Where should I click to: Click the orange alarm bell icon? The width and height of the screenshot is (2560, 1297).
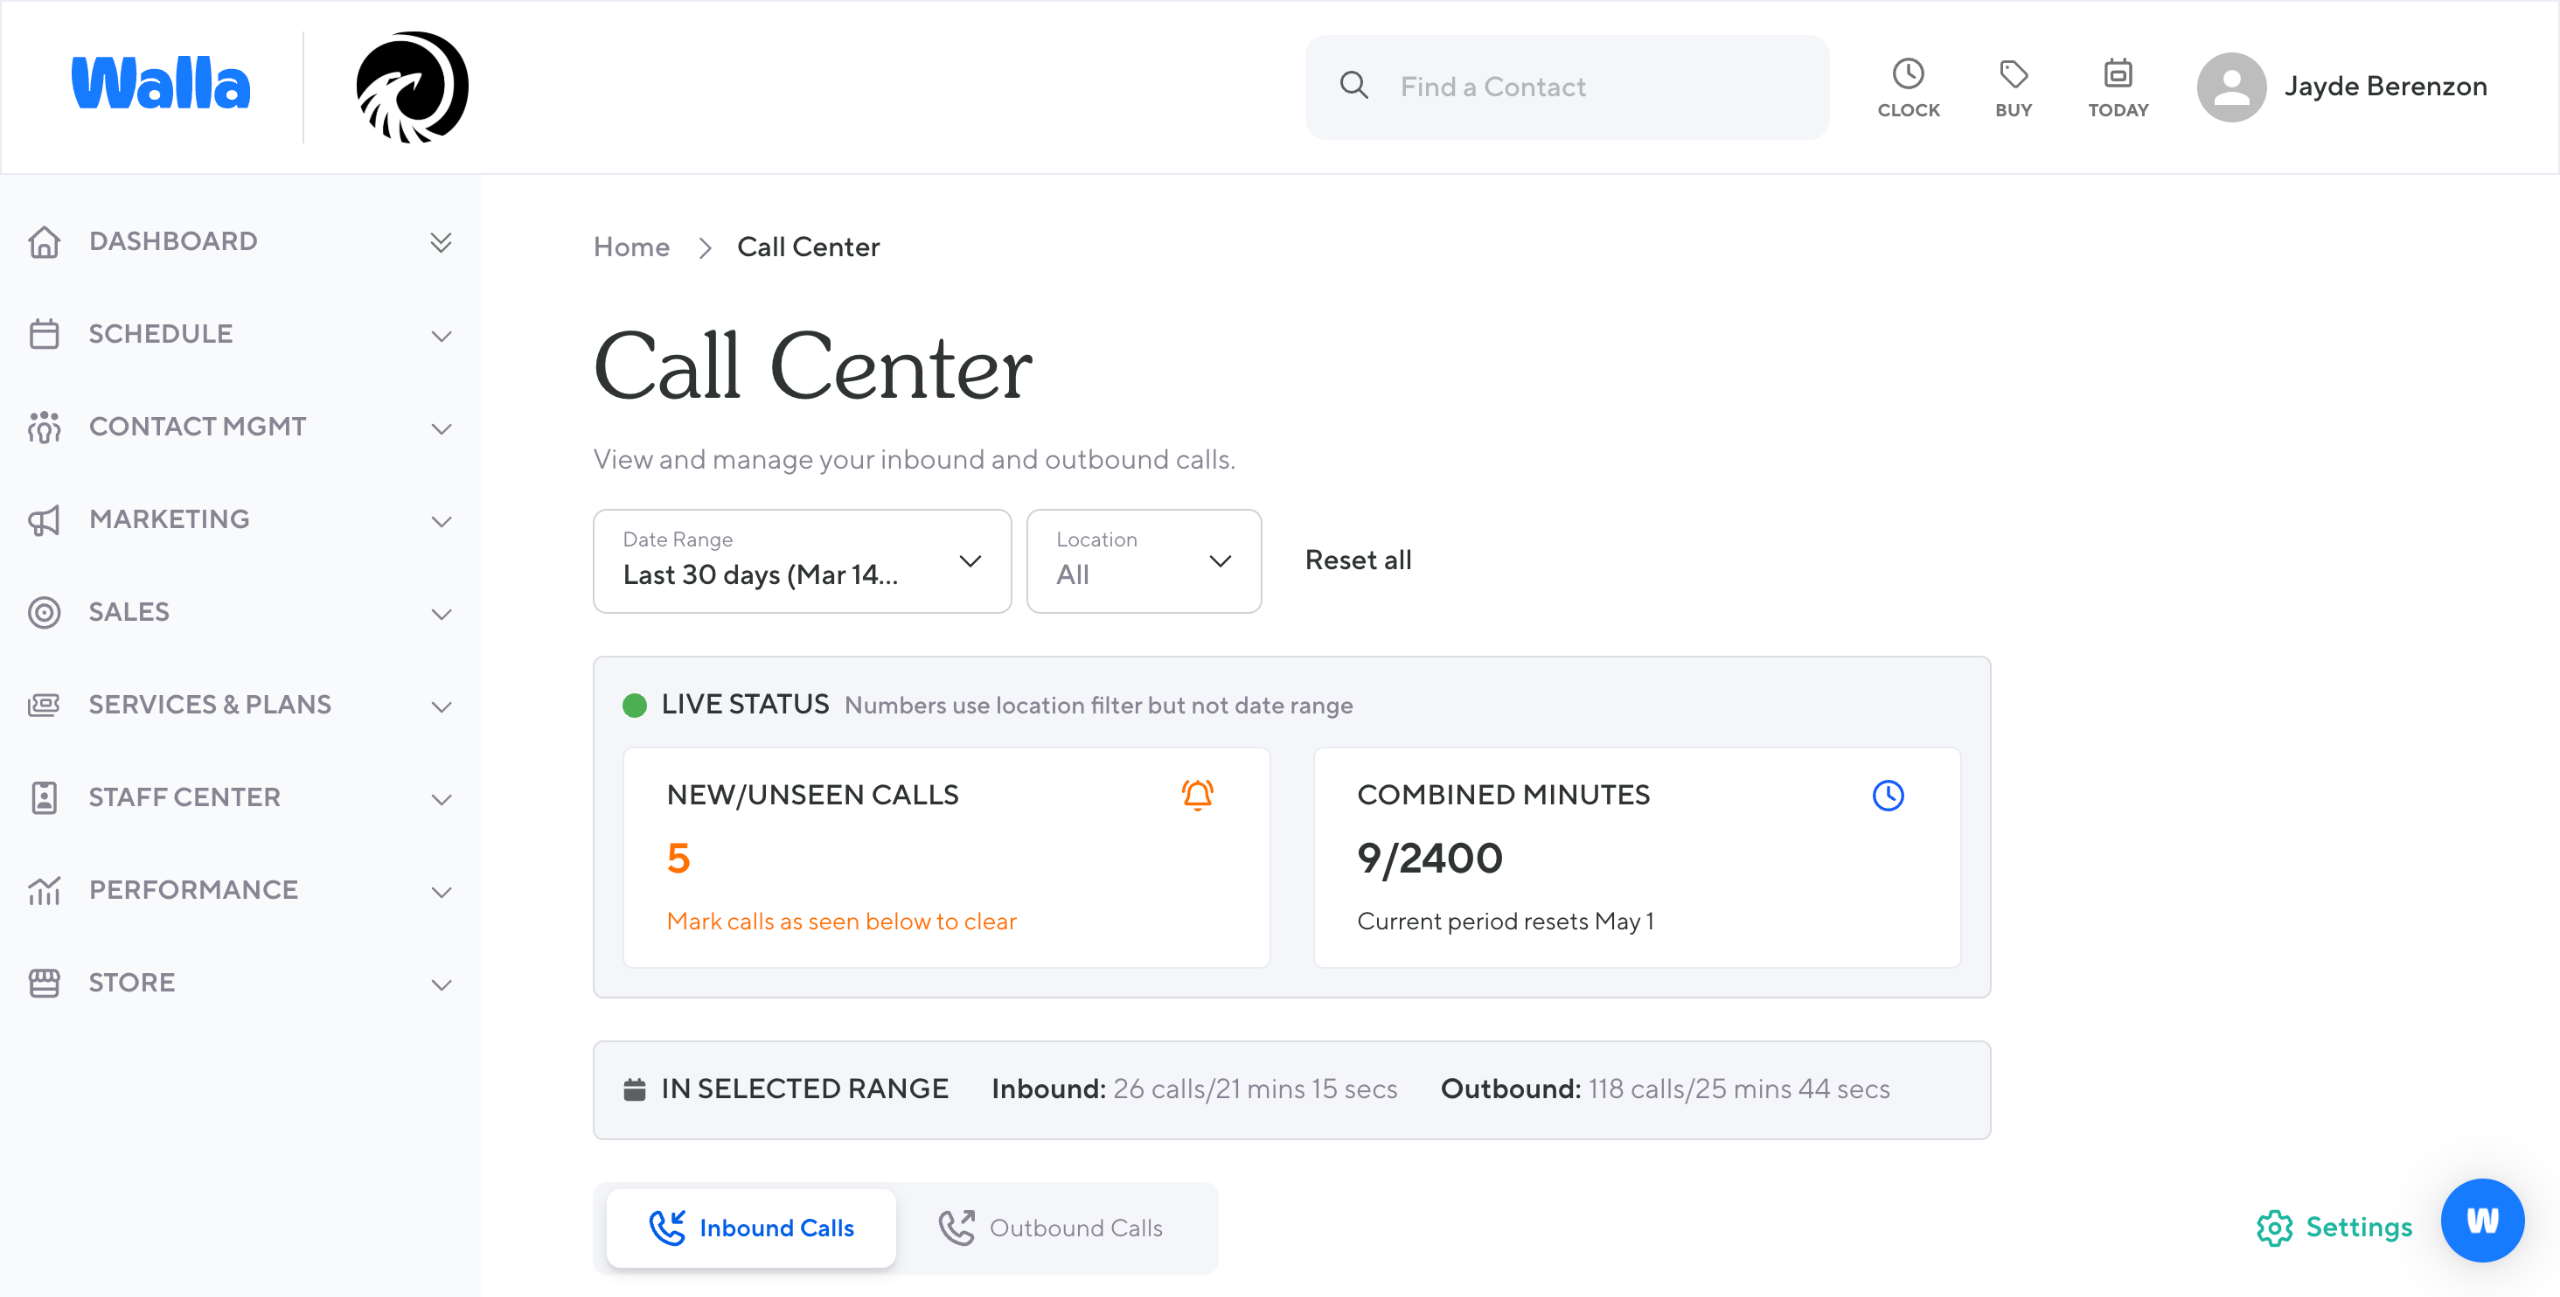1197,795
